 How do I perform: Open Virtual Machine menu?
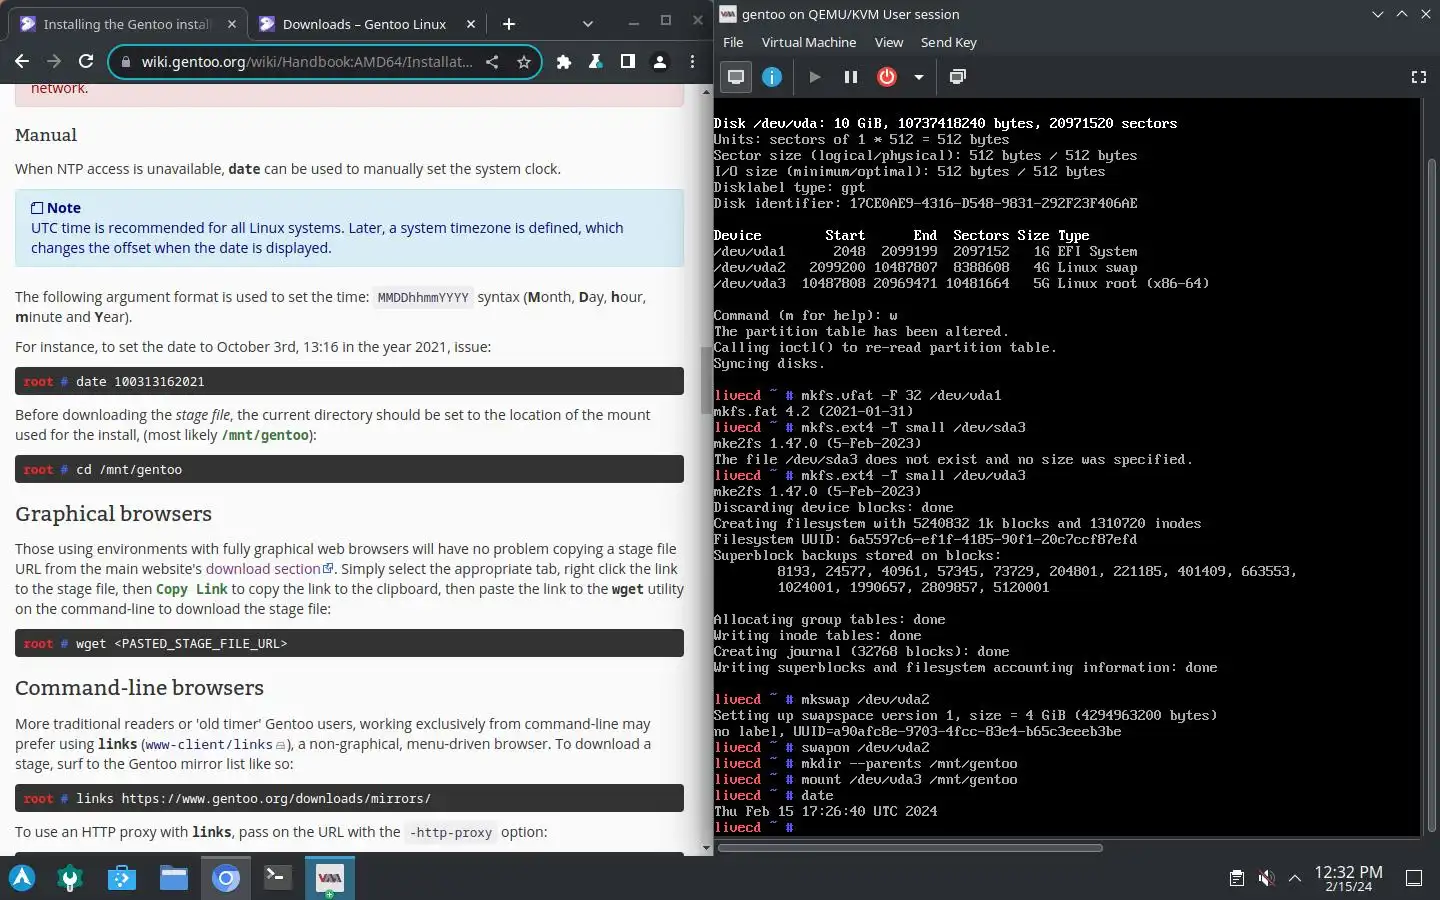(x=809, y=42)
